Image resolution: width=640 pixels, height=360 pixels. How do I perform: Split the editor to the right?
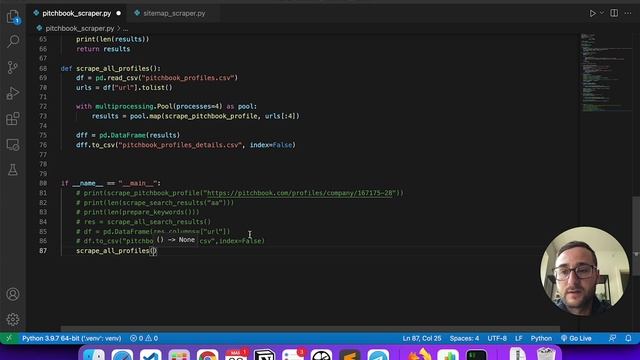click(614, 13)
